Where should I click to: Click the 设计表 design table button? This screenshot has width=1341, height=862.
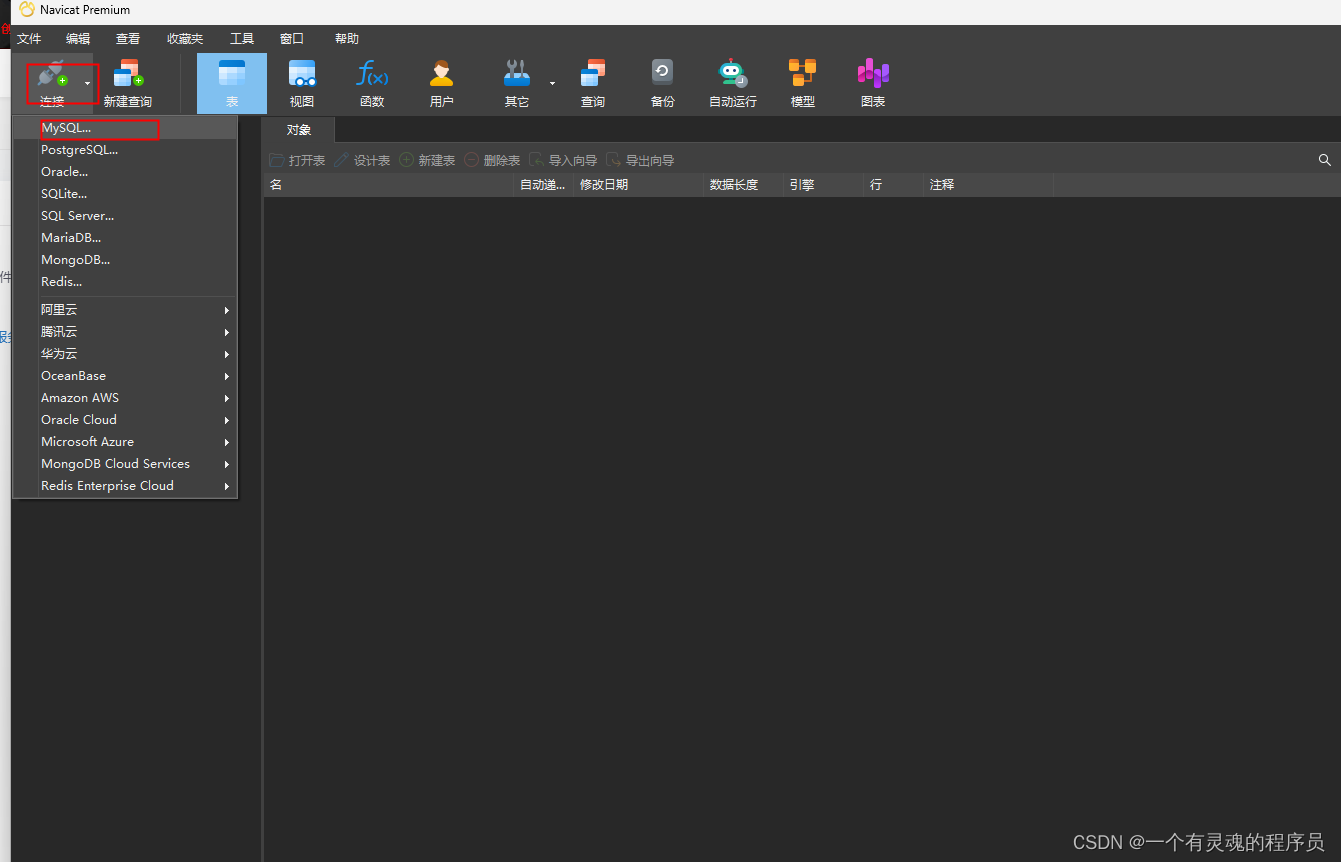click(x=362, y=160)
